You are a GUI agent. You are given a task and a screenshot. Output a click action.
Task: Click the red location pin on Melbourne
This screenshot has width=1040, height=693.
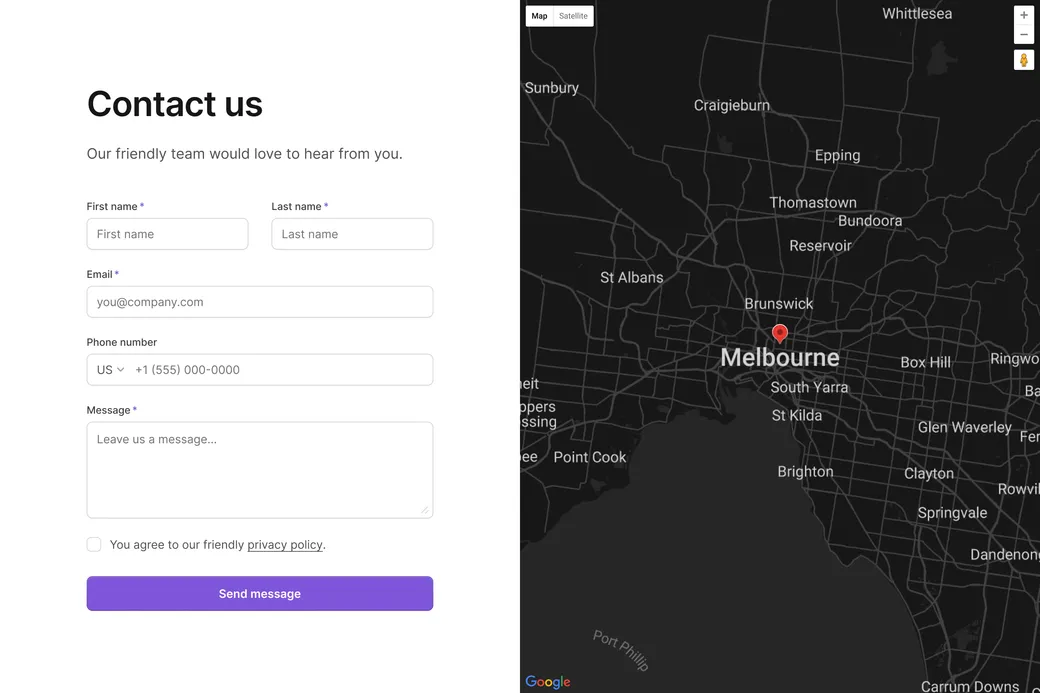tap(780, 333)
